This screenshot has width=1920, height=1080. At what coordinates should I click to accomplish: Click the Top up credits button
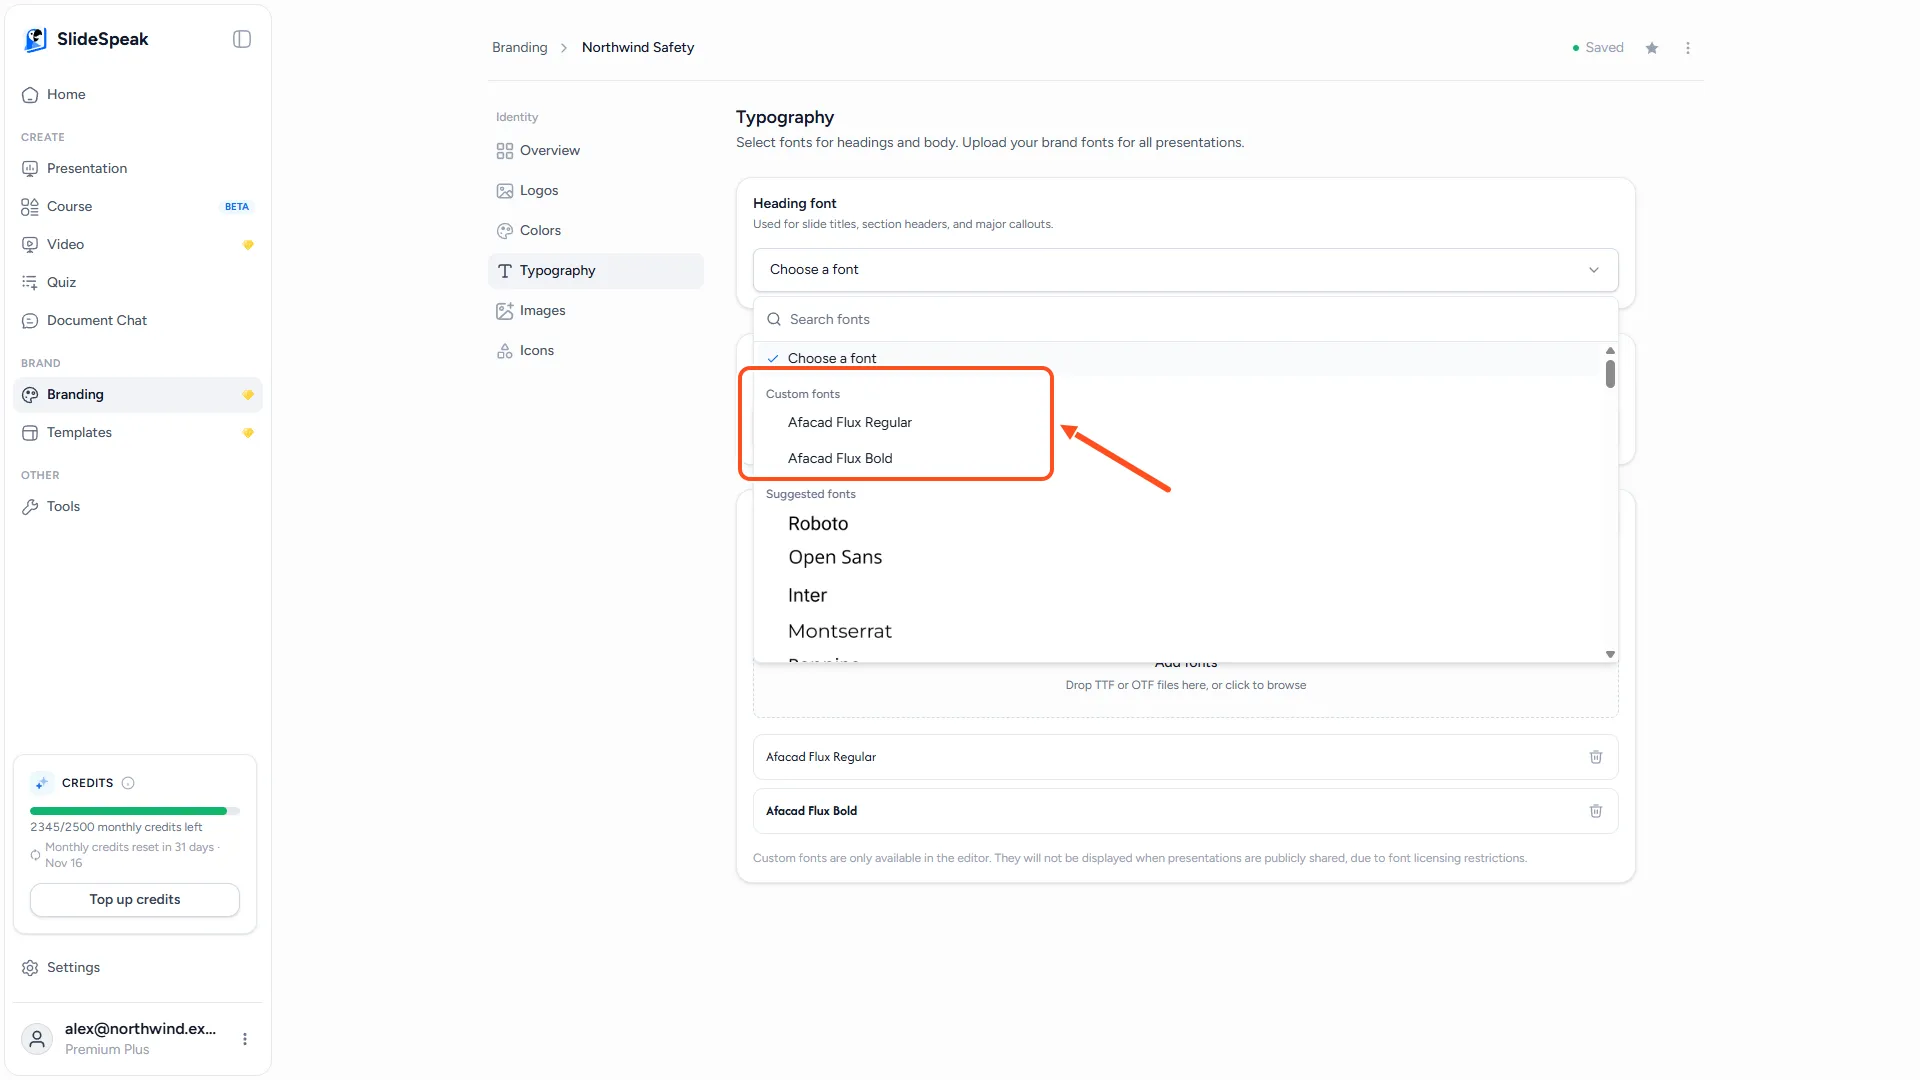click(135, 900)
